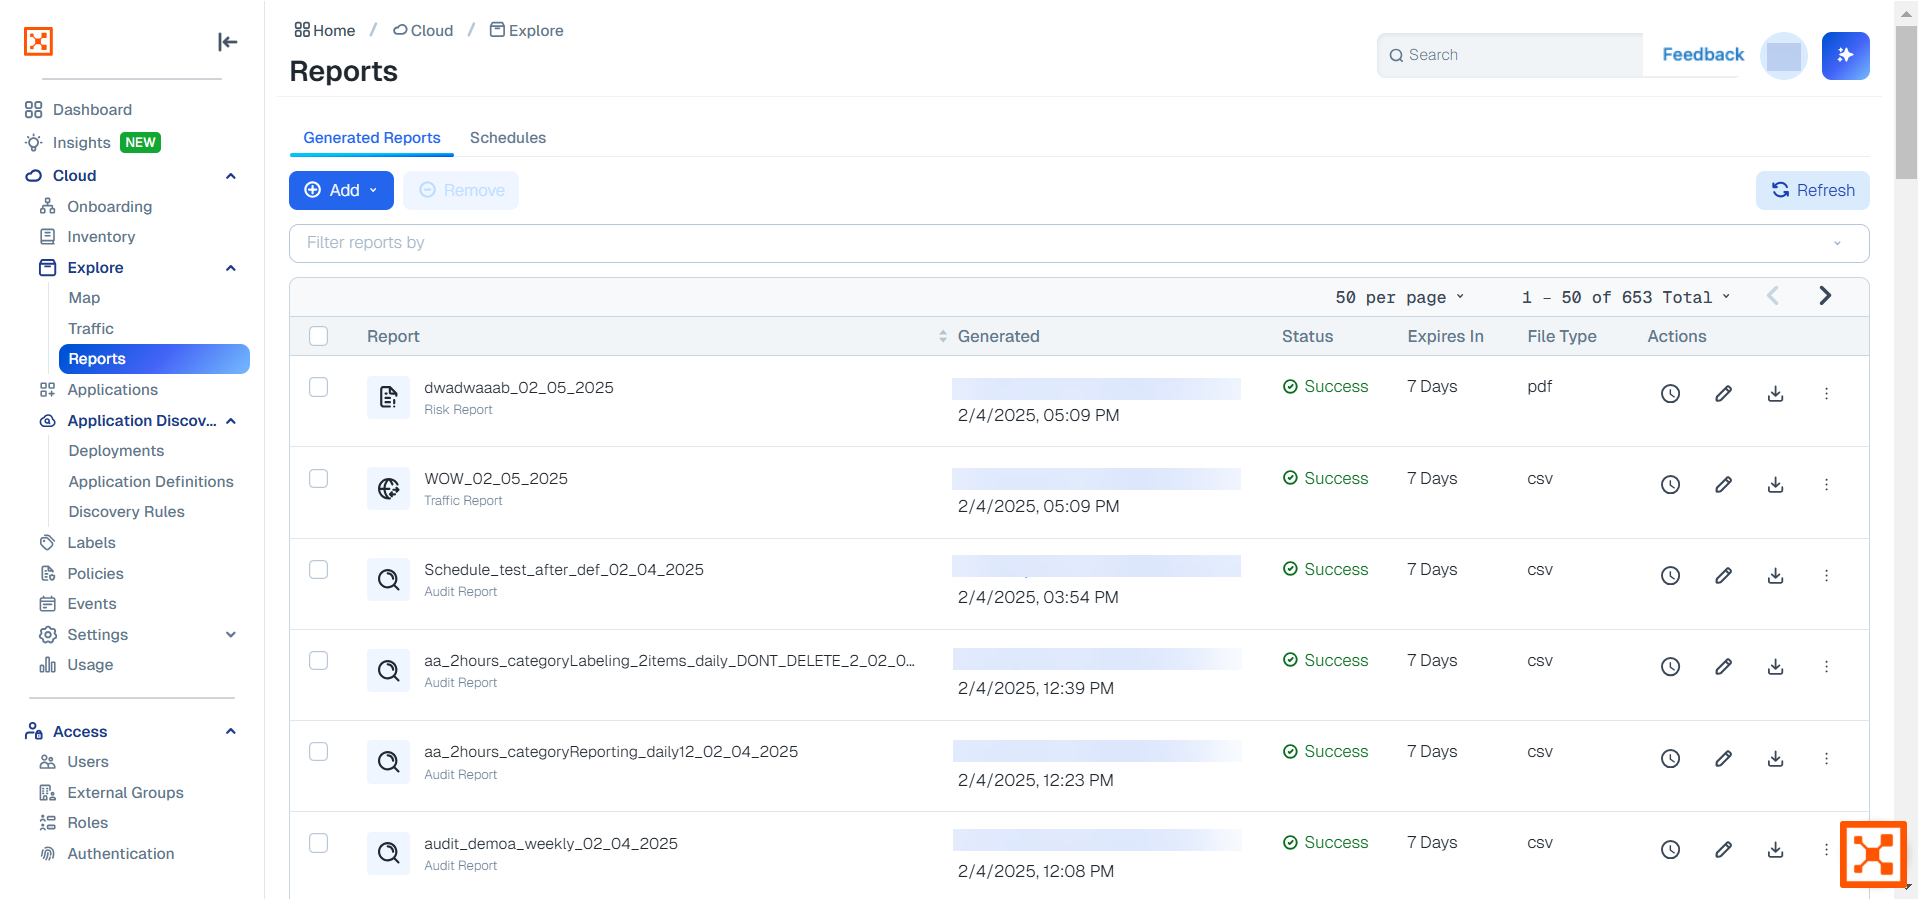
Task: Click the Traffic Report globe icon for WOW_02_05_2025
Action: click(x=388, y=489)
